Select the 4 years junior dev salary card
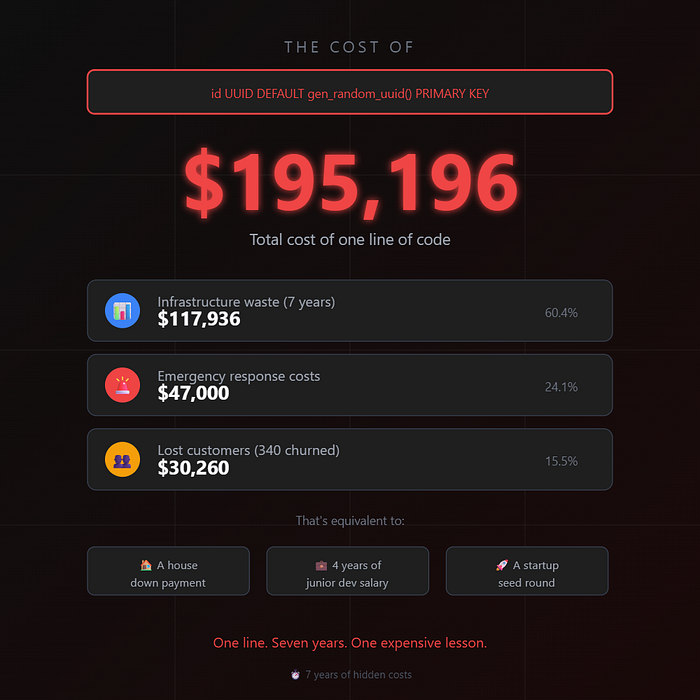This screenshot has width=700, height=700. point(348,571)
